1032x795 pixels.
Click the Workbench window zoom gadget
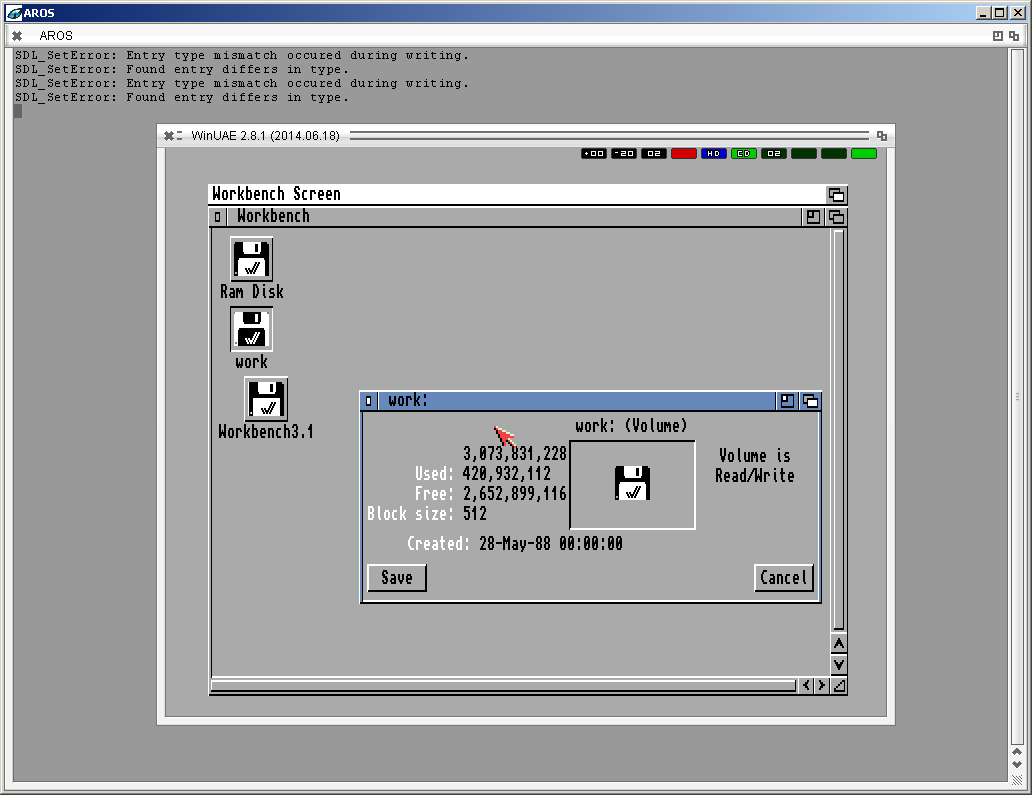(813, 217)
